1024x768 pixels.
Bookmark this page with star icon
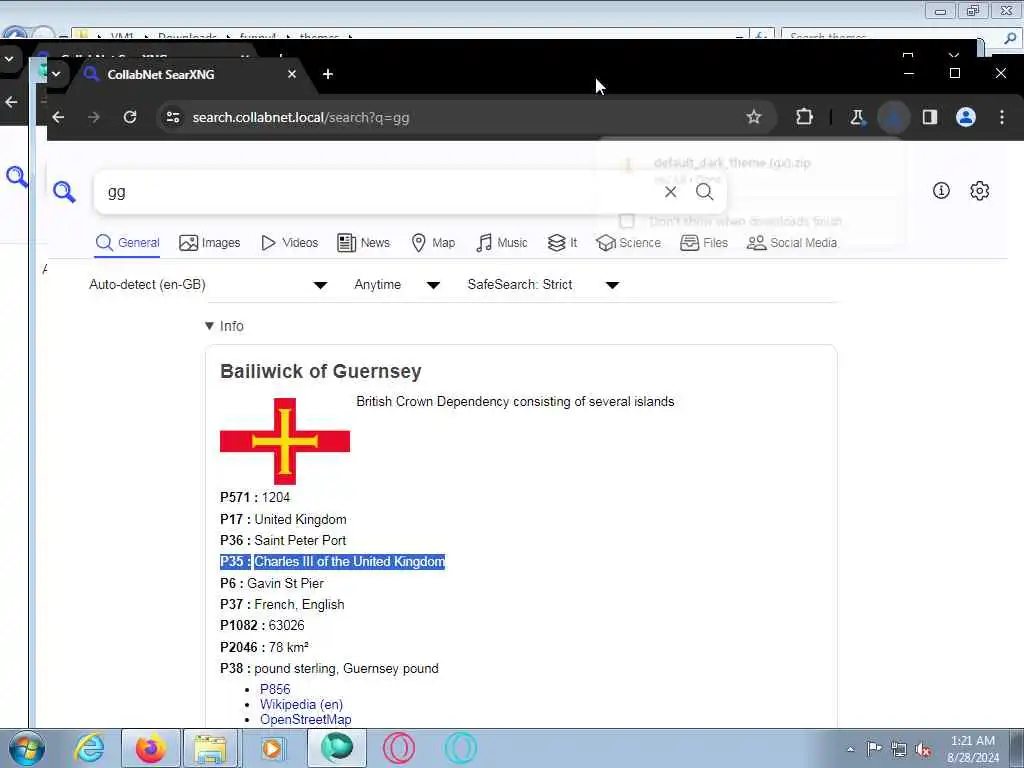tap(754, 117)
